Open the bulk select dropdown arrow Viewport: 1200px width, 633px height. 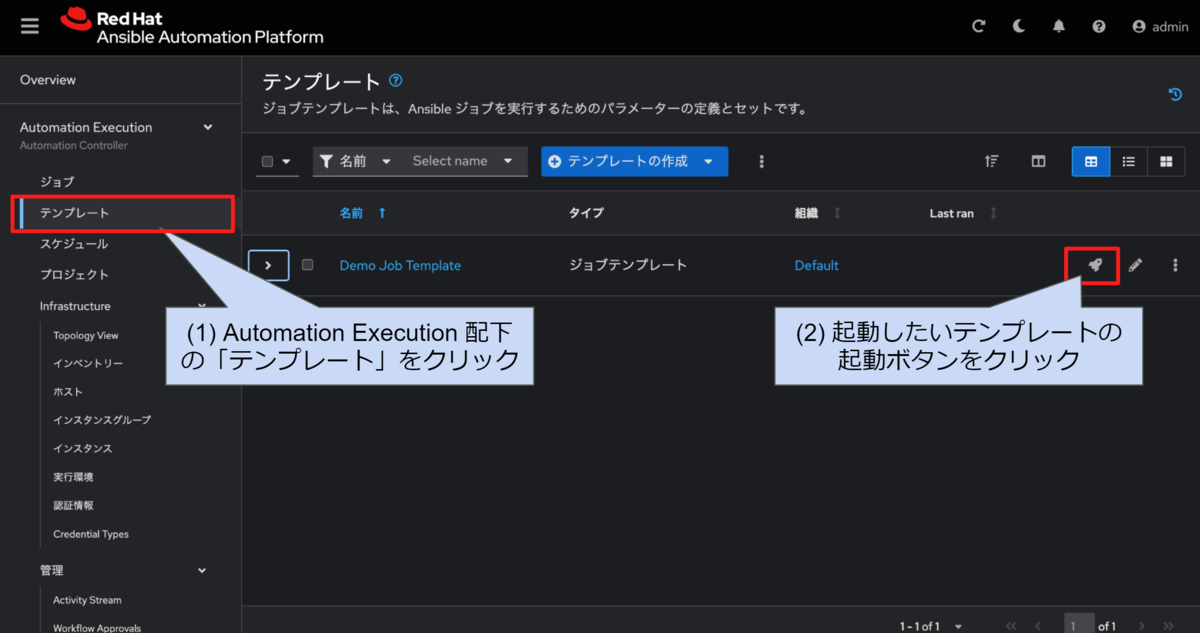[x=287, y=161]
